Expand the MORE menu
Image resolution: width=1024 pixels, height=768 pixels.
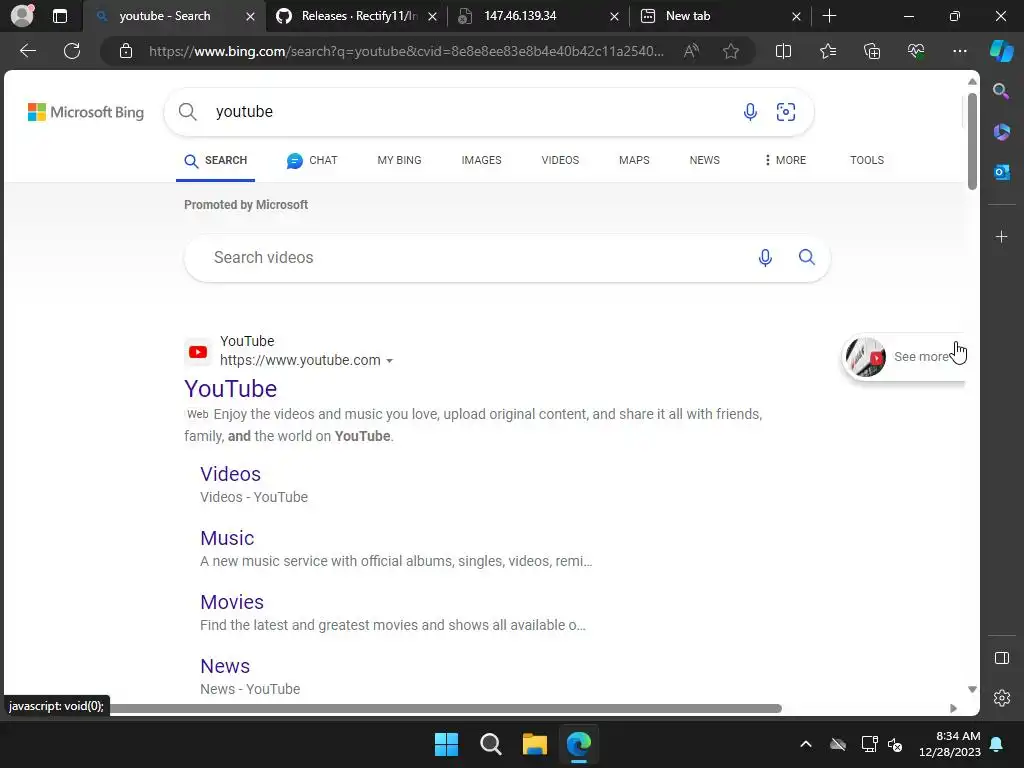coord(785,160)
